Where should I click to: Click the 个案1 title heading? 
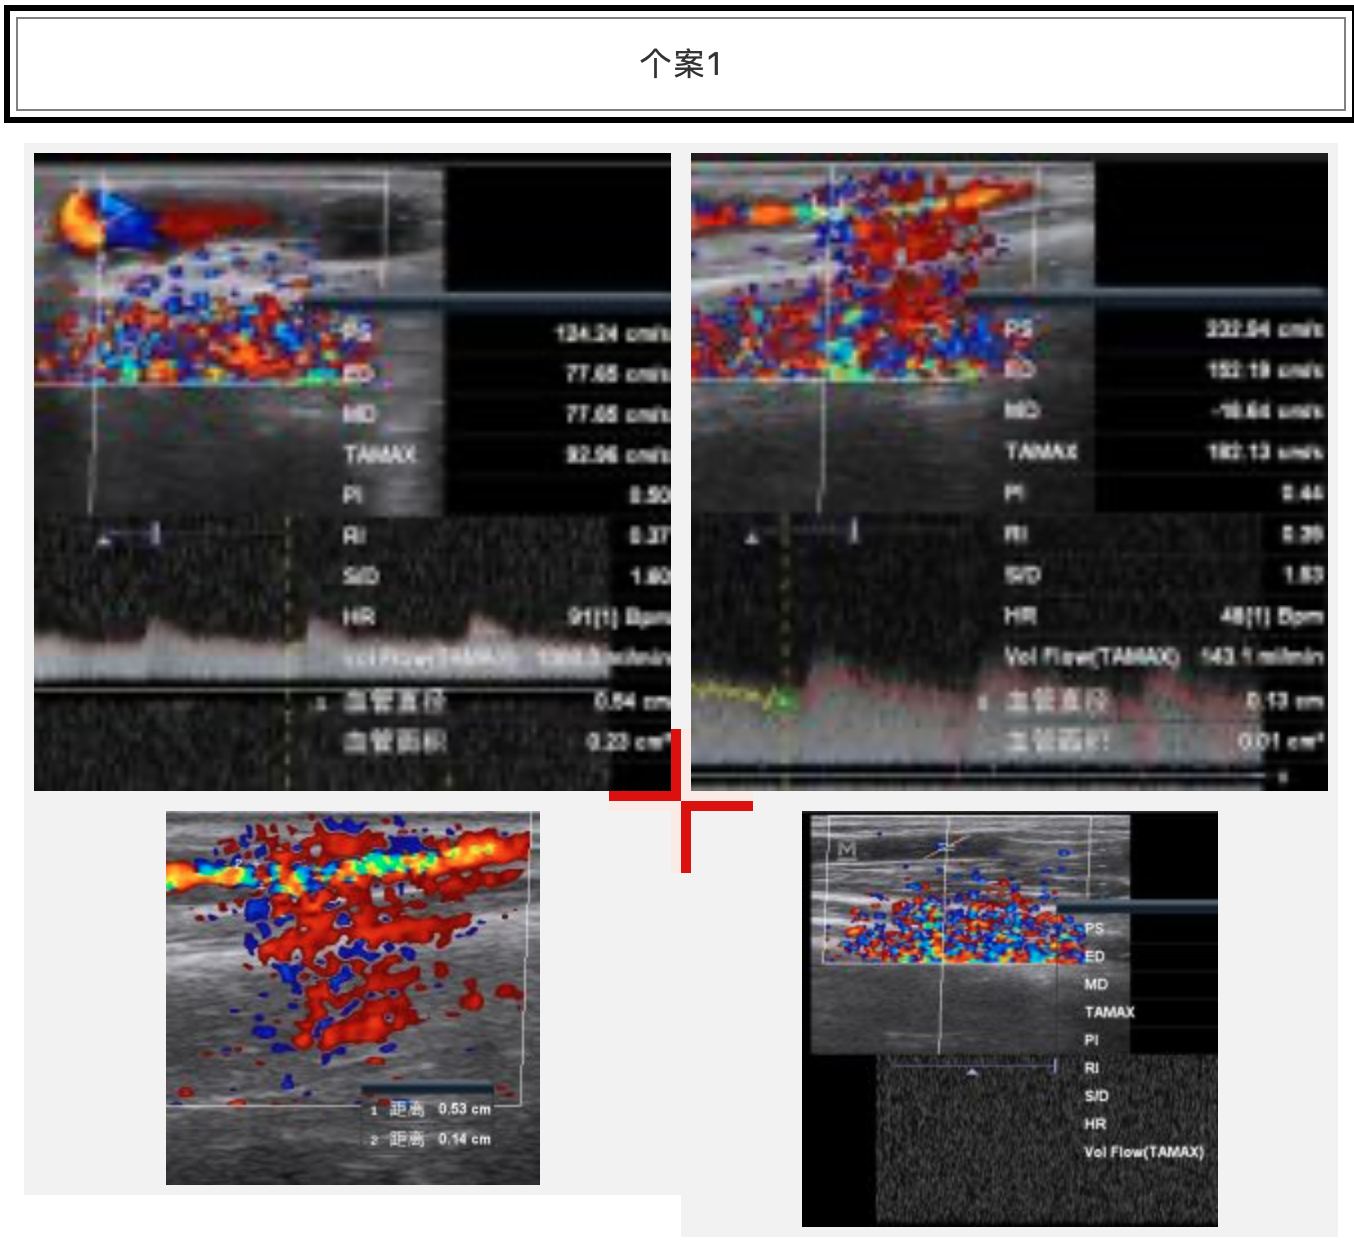click(x=680, y=64)
